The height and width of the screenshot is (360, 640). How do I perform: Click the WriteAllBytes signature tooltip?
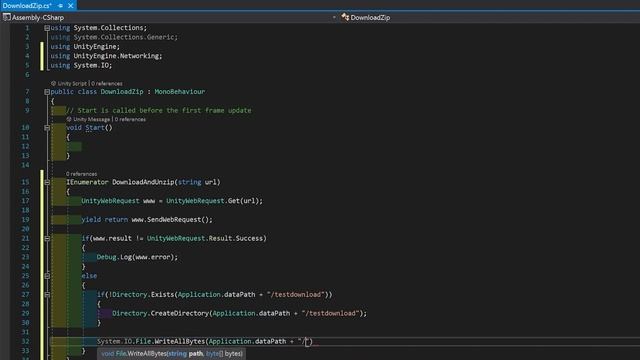coord(171,354)
